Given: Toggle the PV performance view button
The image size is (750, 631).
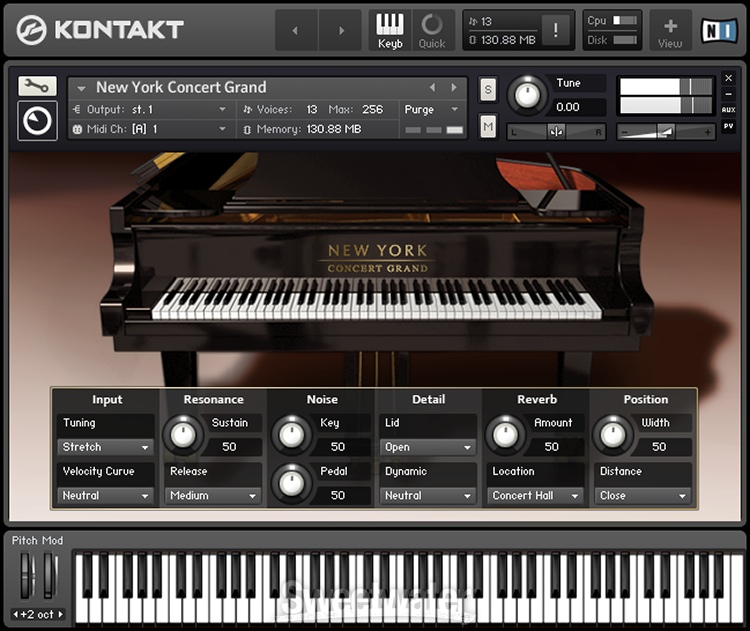Looking at the screenshot, I should point(728,126).
